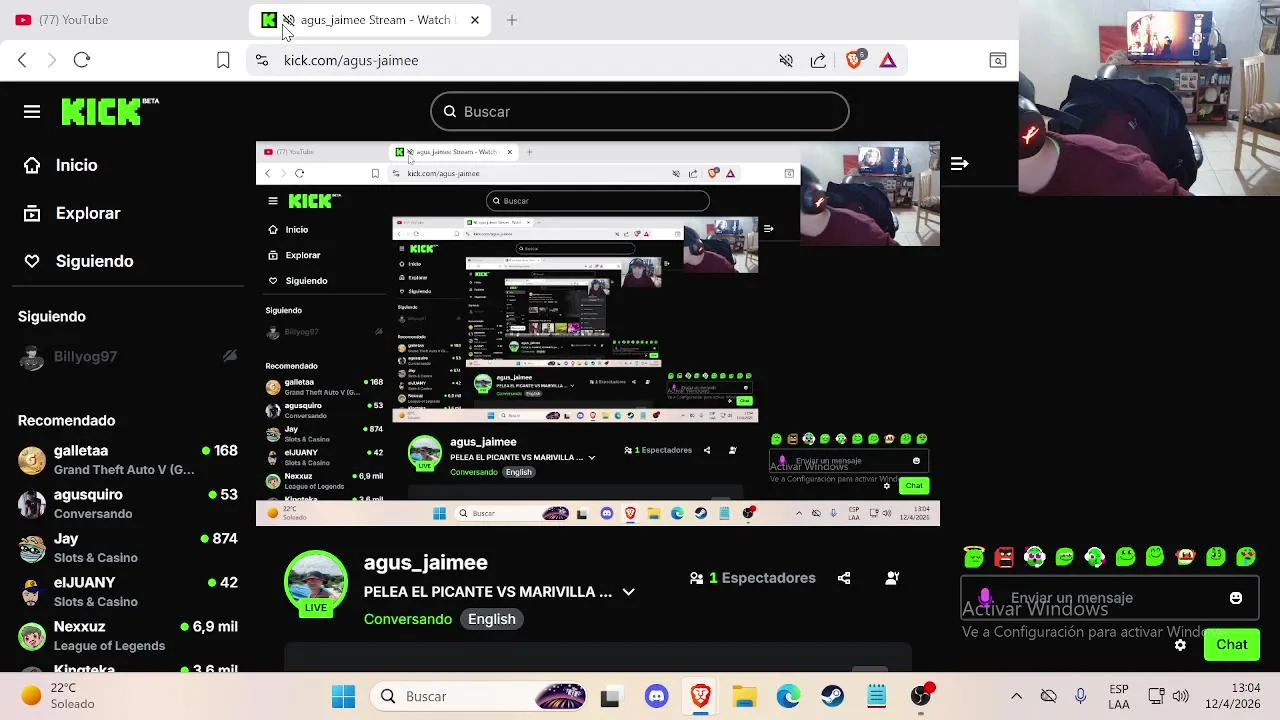Click the purple microphone icon in chat
Screen dimensions: 1280x720
click(x=985, y=598)
